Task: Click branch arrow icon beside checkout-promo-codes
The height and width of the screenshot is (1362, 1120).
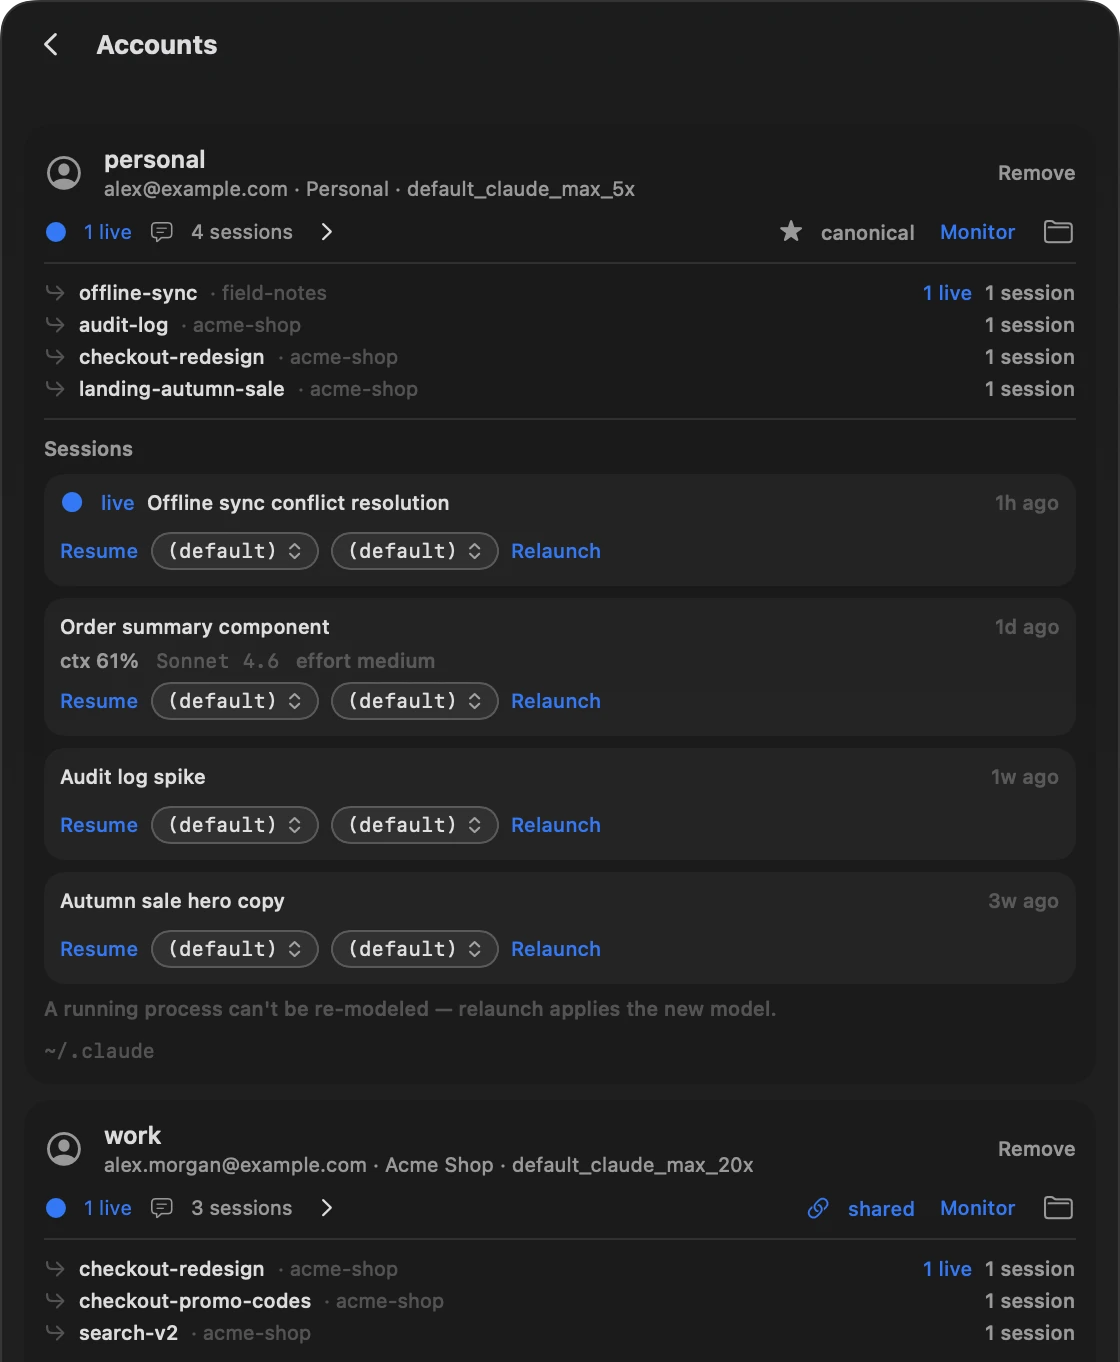Action: [x=55, y=1300]
